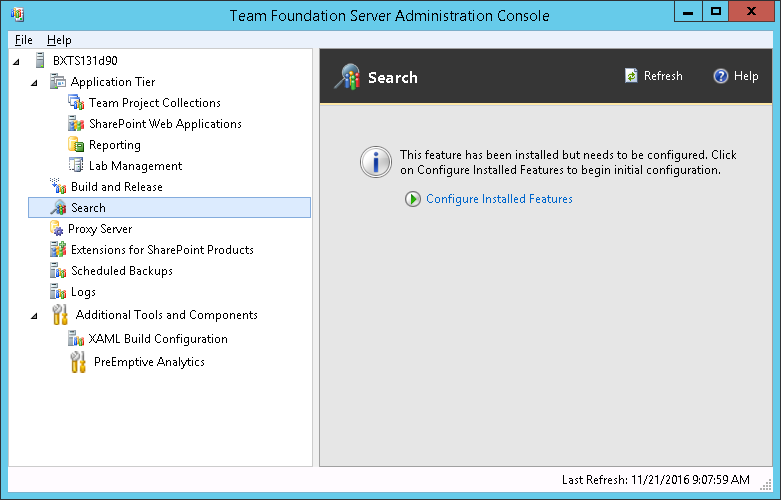Close the Administration Console window

pyautogui.click(x=752, y=11)
